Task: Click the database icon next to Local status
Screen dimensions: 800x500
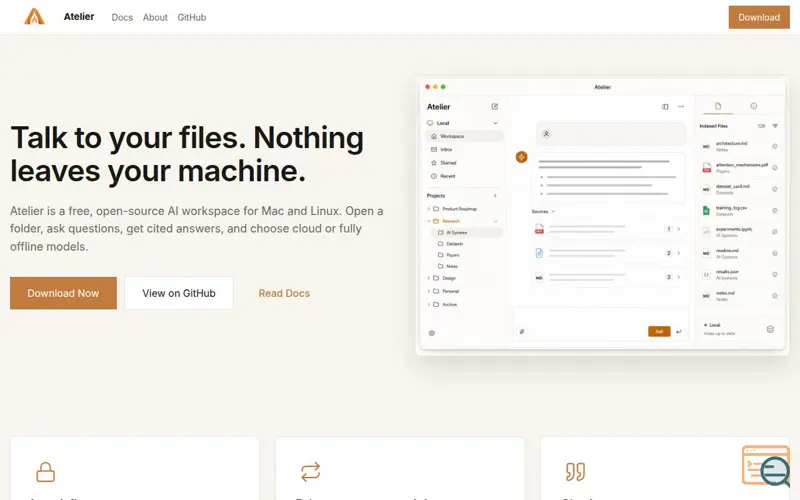Action: point(770,330)
